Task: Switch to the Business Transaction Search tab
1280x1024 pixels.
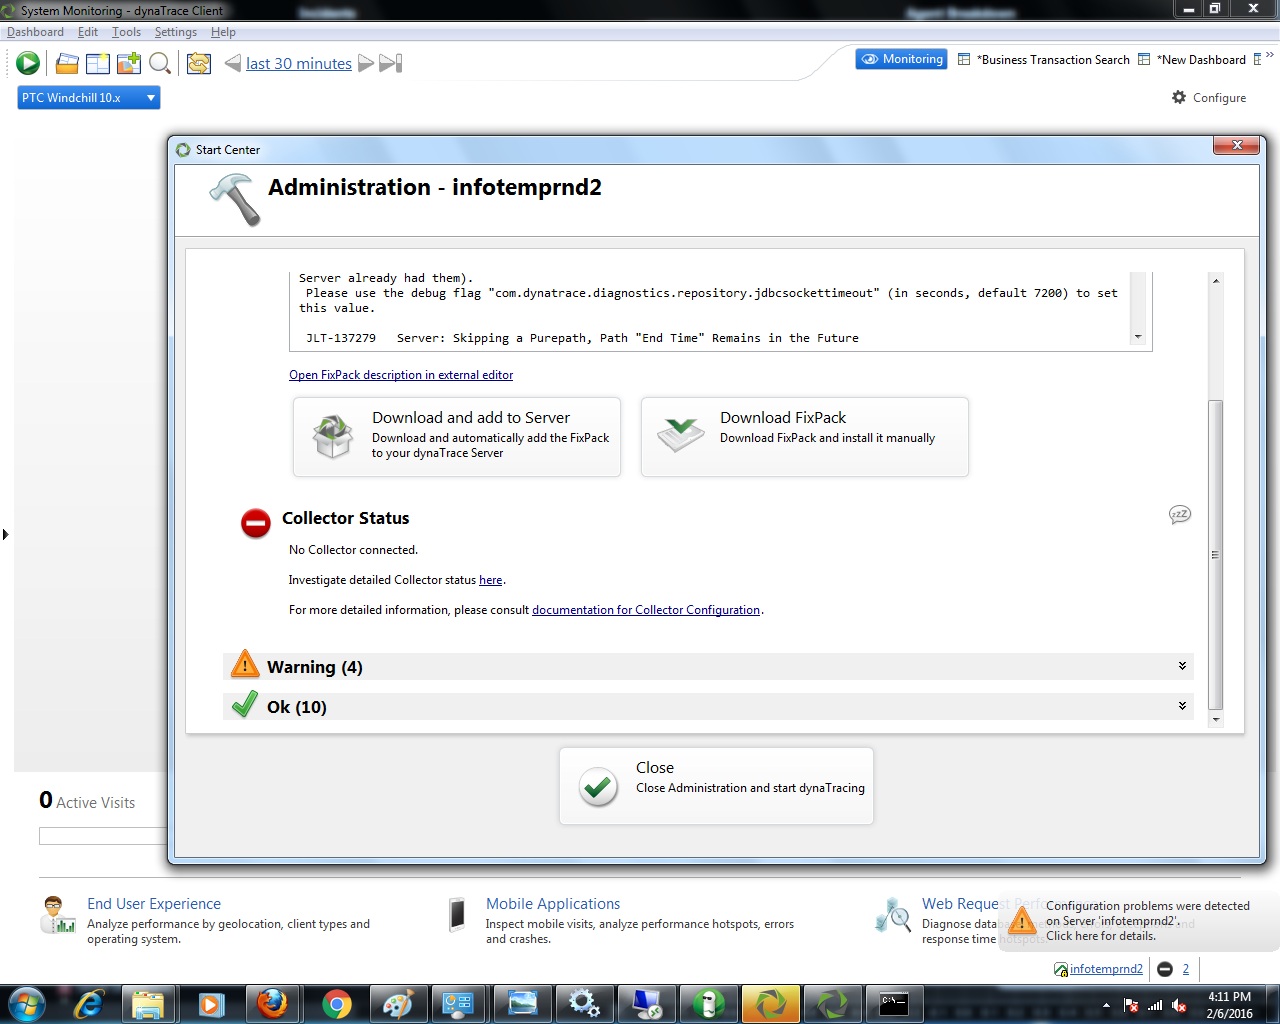Action: tap(1044, 60)
